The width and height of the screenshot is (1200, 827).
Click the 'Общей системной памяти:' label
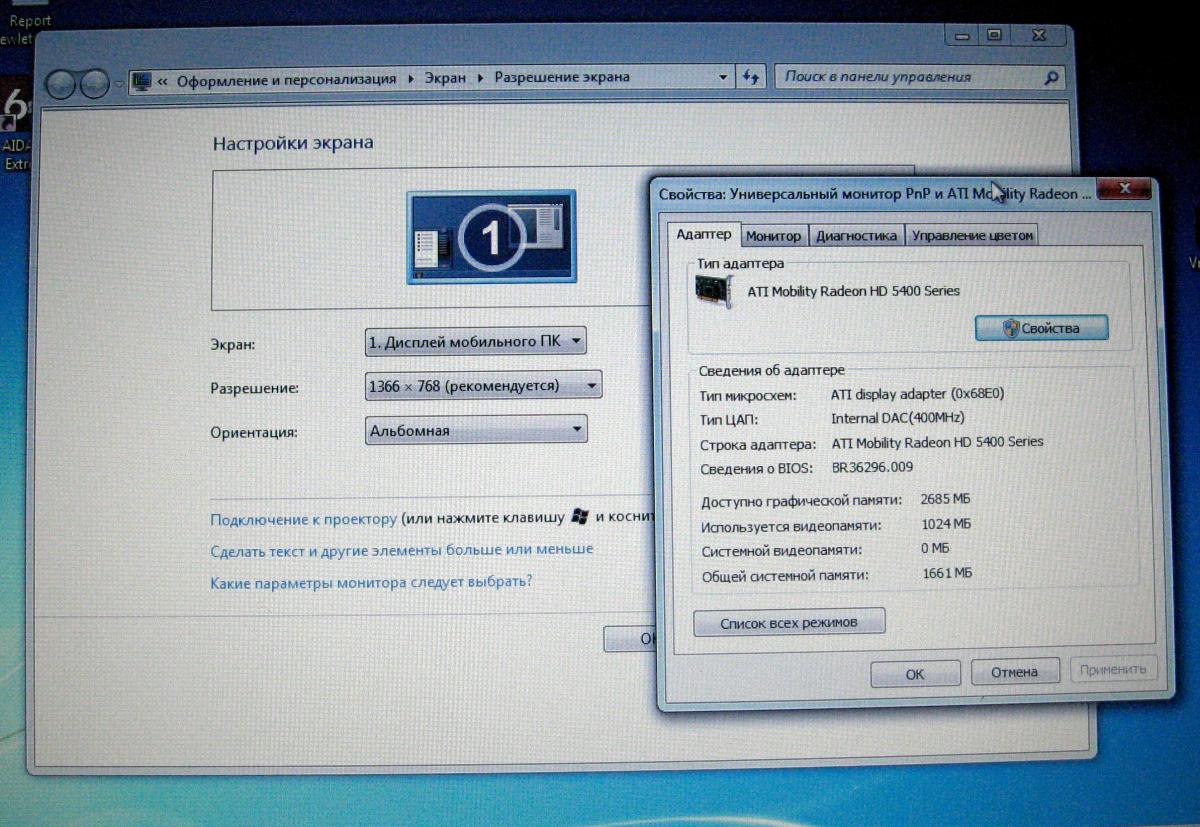(784, 575)
